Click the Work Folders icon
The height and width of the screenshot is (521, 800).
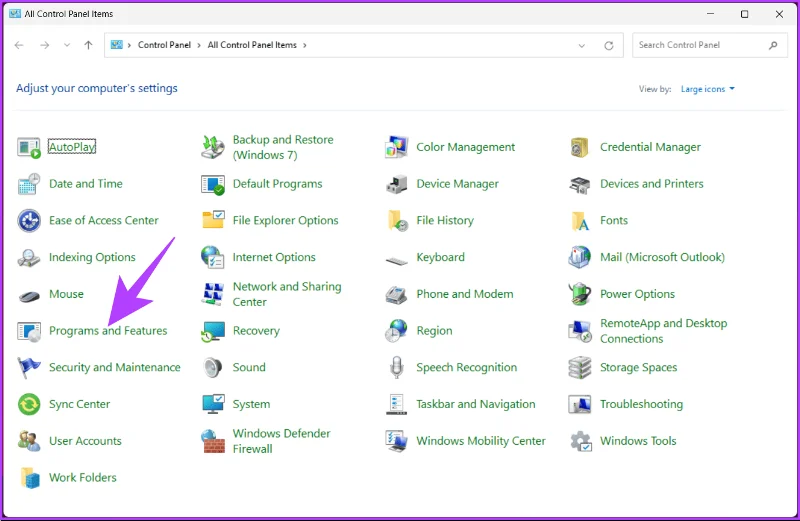coord(30,478)
